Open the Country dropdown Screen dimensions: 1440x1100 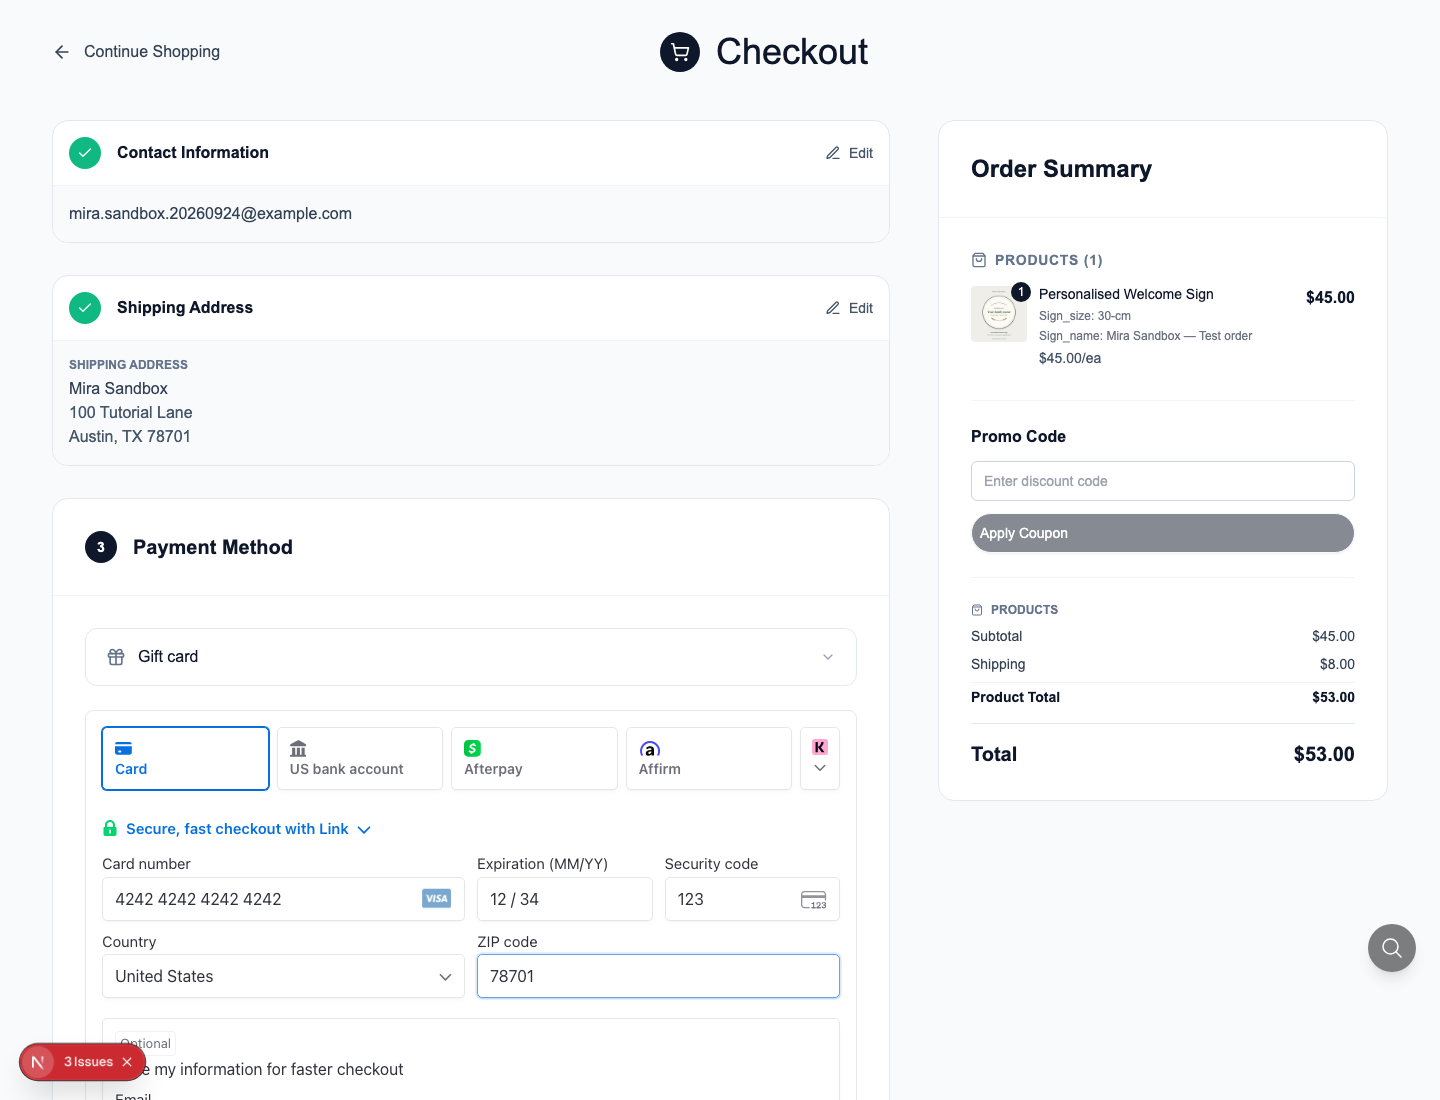[x=283, y=976]
